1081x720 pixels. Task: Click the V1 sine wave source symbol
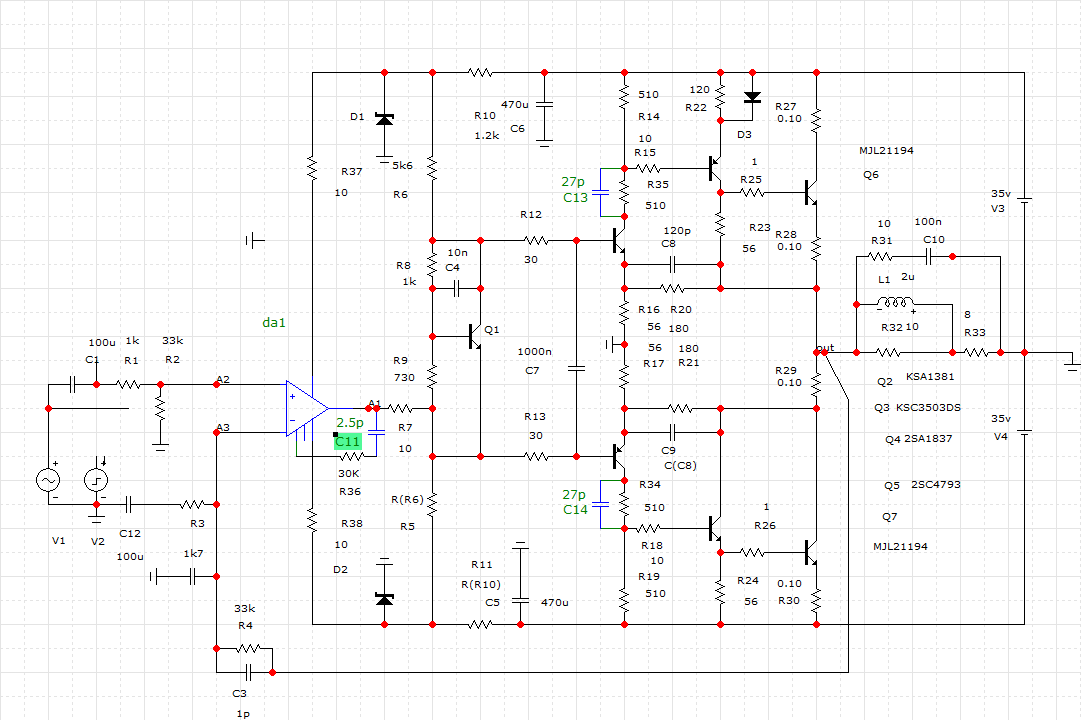point(48,479)
